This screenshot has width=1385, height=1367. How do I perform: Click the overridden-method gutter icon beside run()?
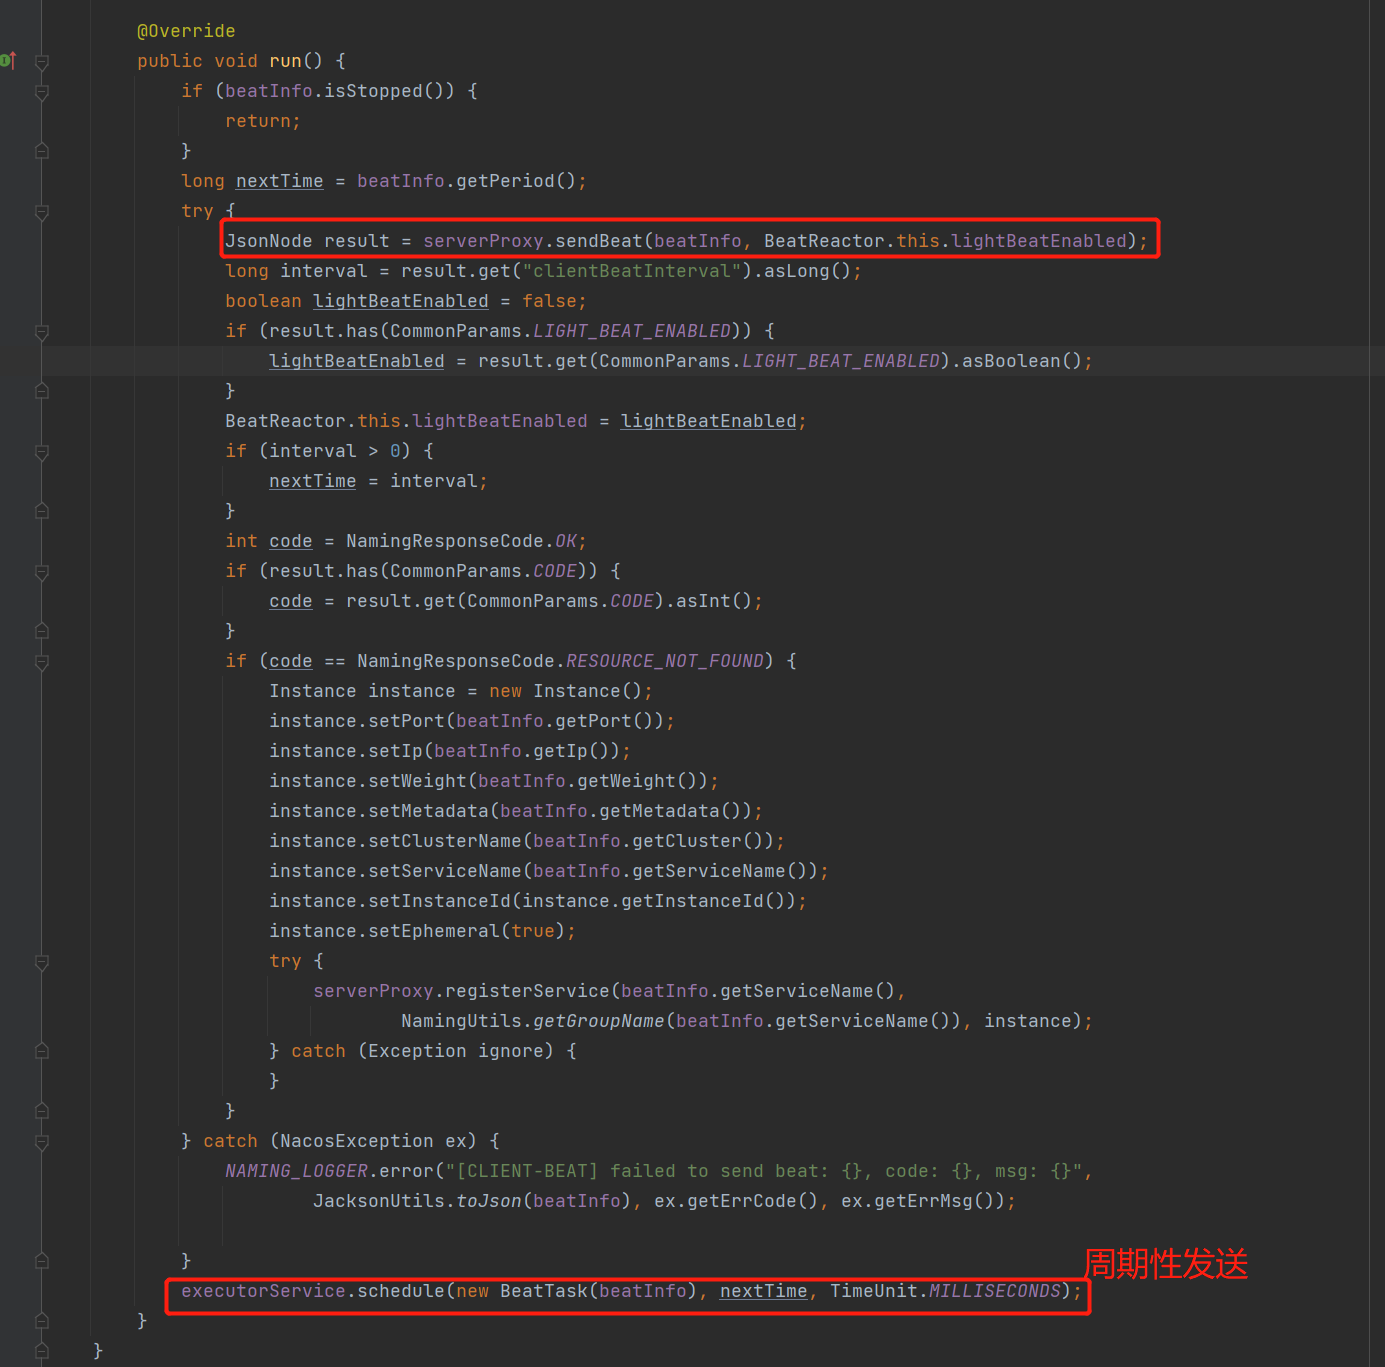tap(8, 61)
